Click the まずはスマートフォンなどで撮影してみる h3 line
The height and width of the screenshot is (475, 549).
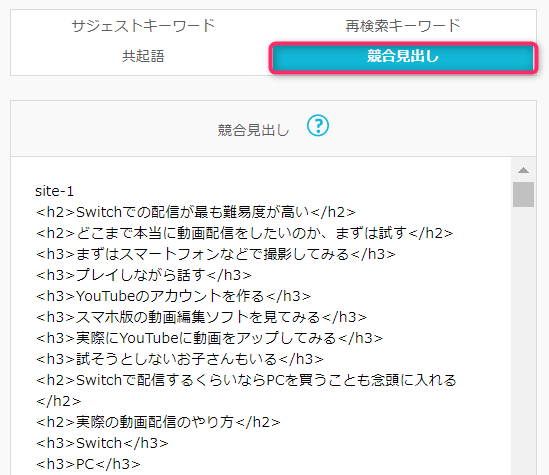(215, 254)
